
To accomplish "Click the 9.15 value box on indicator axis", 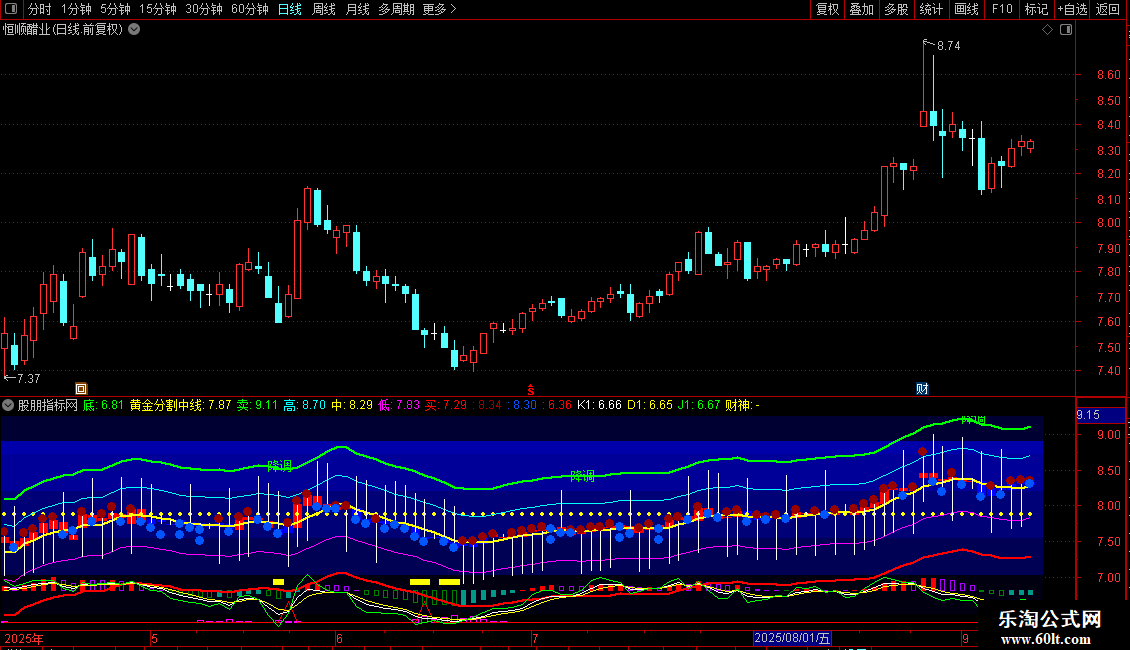I will [1100, 415].
